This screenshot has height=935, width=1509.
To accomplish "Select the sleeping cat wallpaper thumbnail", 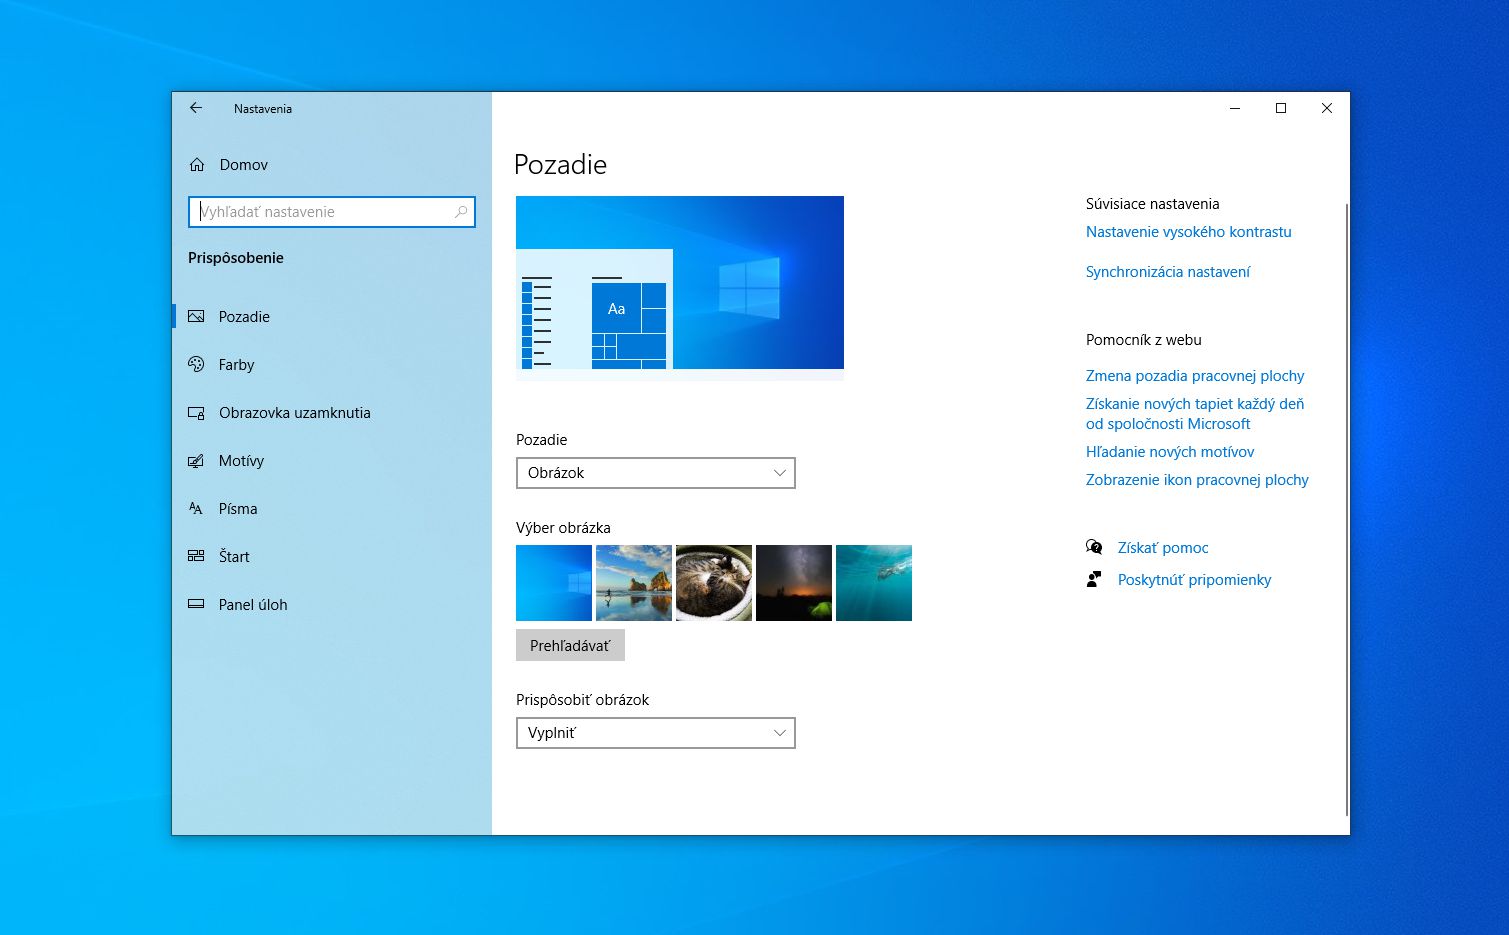I will [714, 583].
